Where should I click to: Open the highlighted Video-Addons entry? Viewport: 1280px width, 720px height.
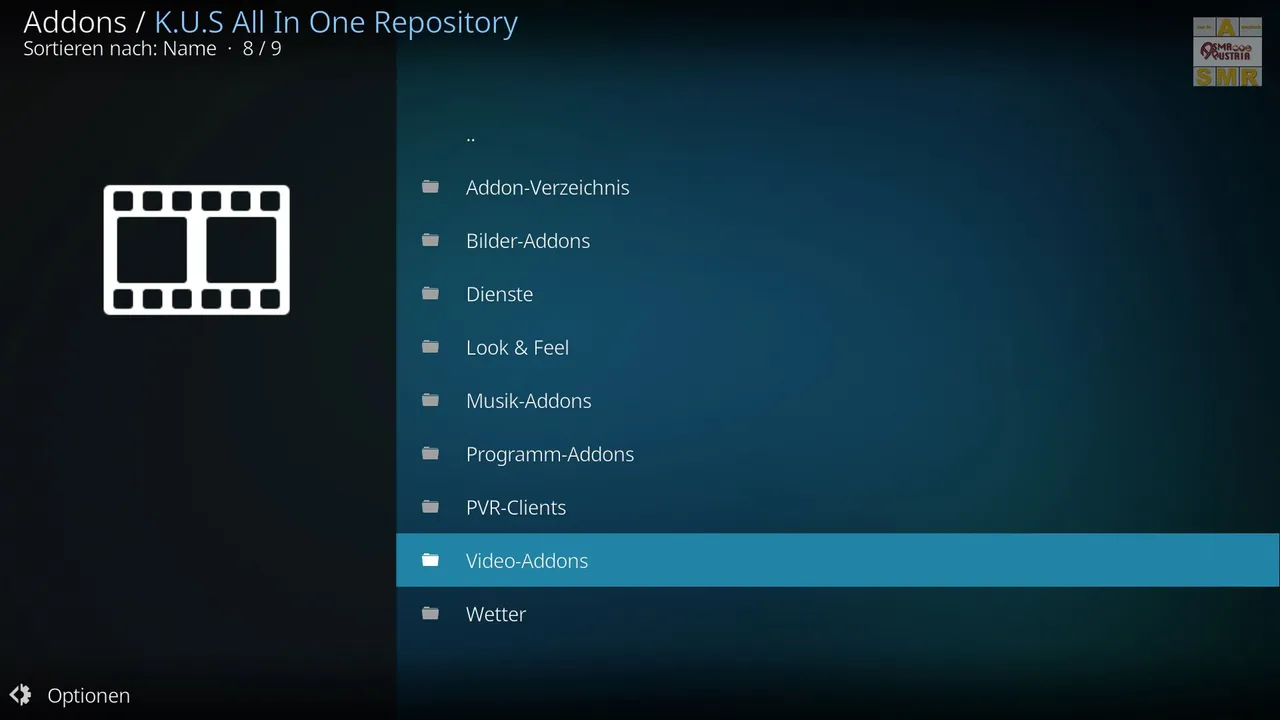[x=838, y=560]
